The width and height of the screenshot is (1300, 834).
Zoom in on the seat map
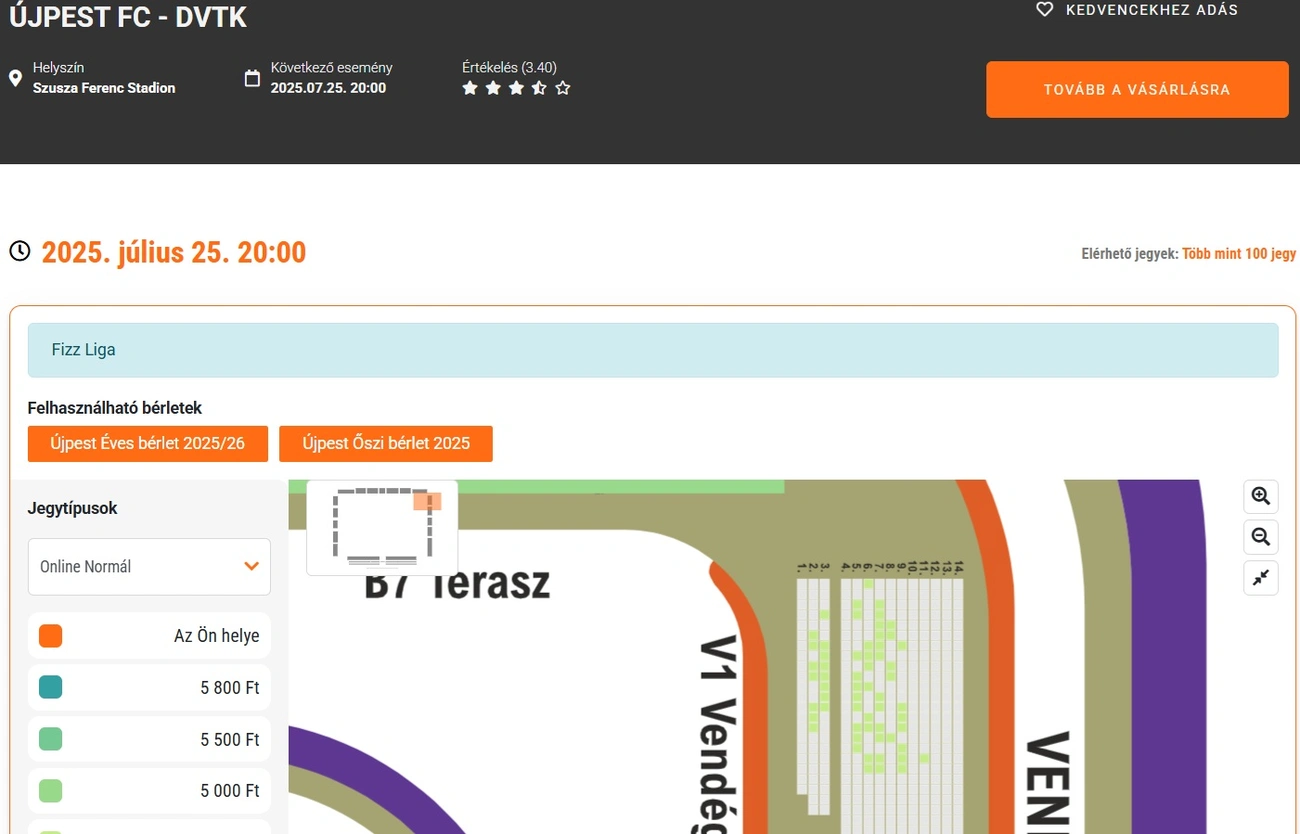point(1260,496)
